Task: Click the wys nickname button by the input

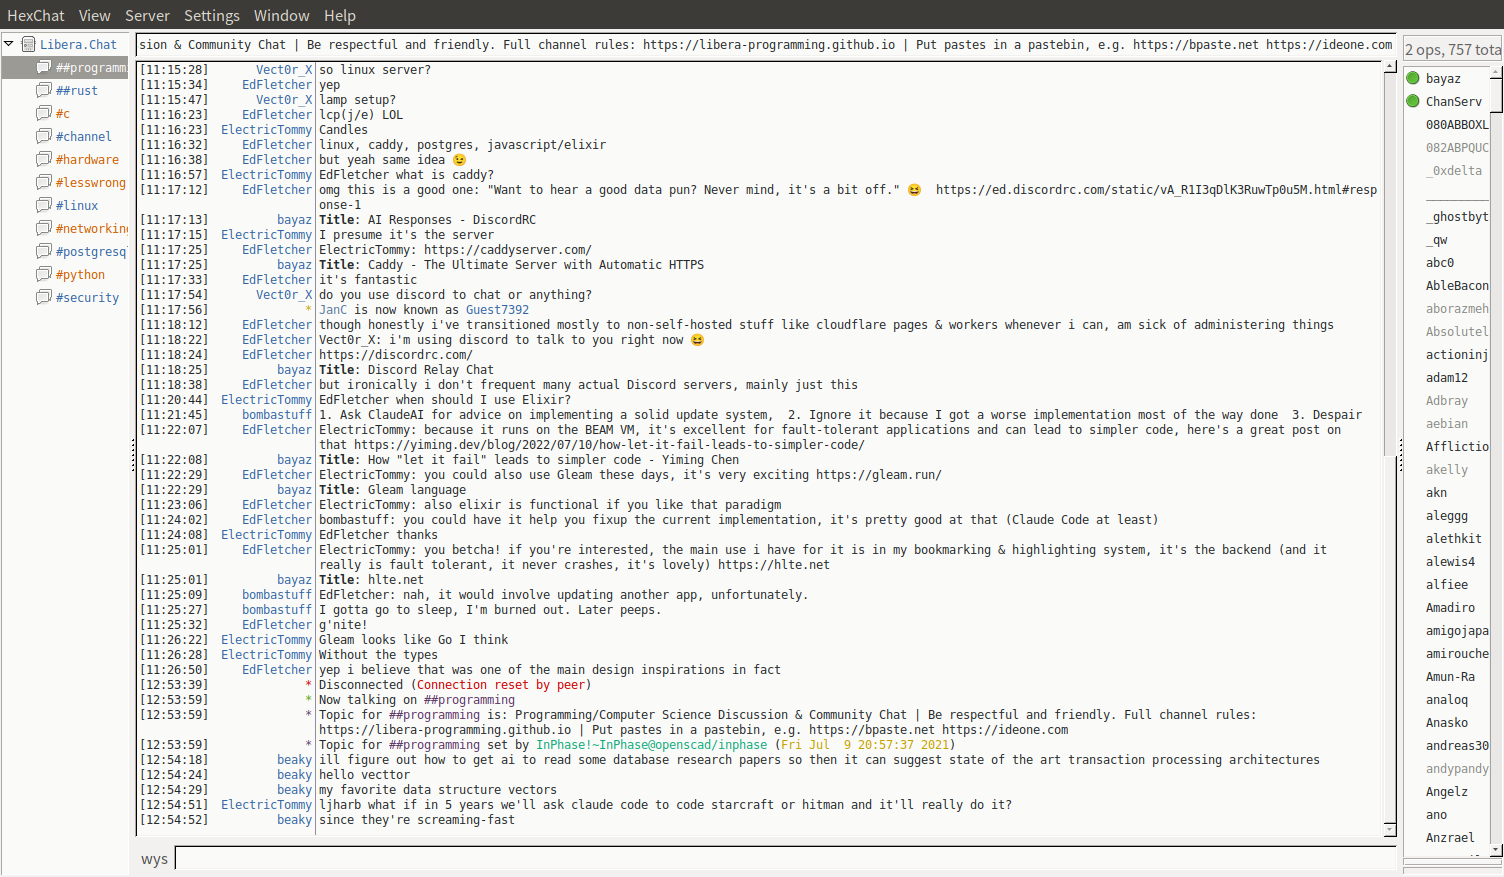Action: (154, 859)
